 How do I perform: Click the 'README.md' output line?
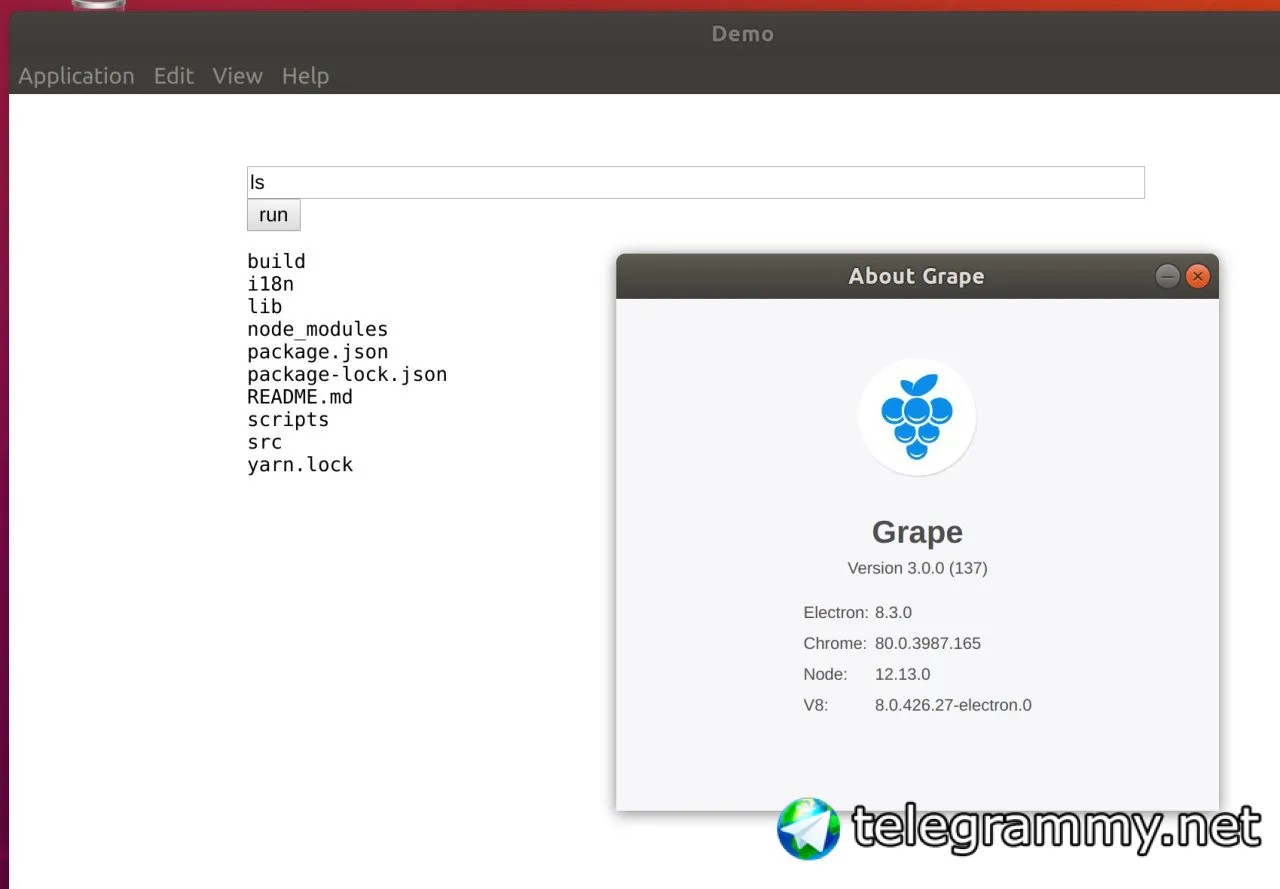tap(300, 397)
